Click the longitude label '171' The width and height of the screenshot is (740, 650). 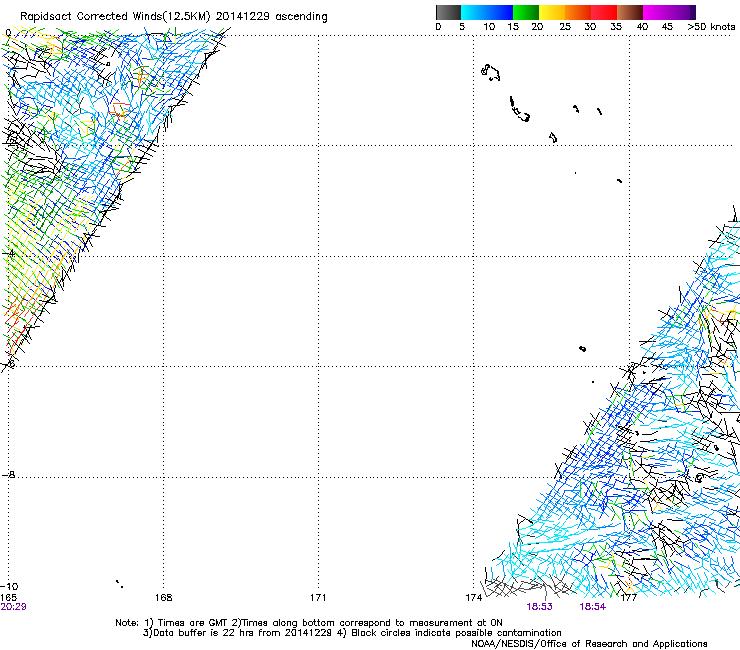[x=318, y=598]
